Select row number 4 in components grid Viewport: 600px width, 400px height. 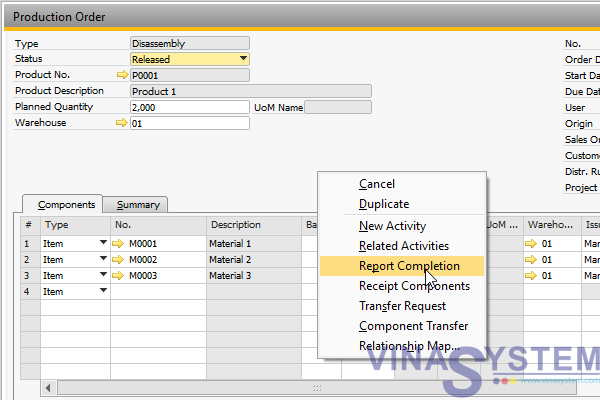(x=30, y=292)
